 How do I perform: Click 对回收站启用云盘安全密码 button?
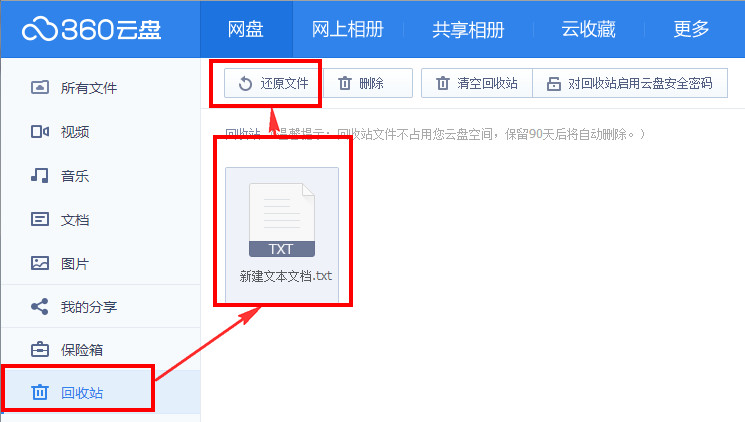629,83
